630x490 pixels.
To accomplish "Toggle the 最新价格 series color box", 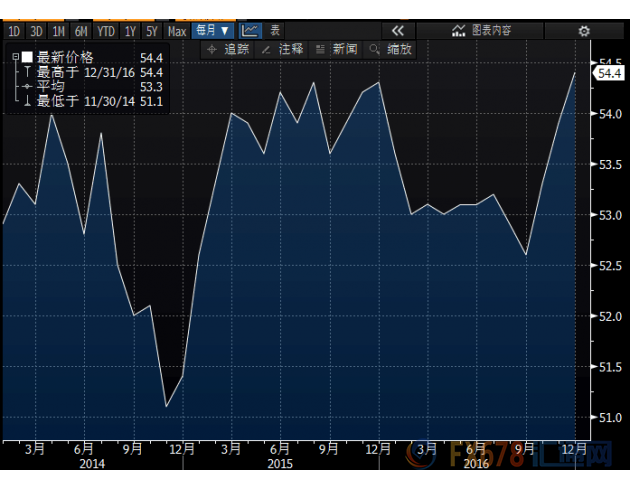I will click(x=27, y=57).
